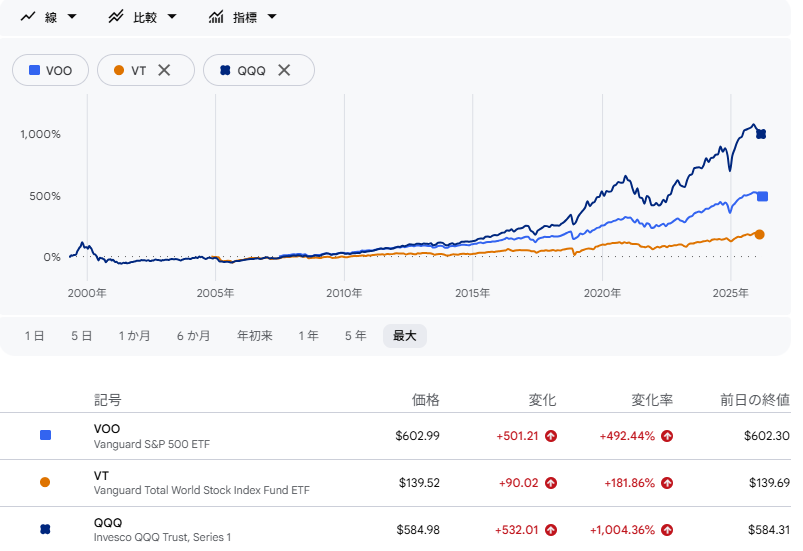Select the 1年 time range
This screenshot has height=551, width=803.
(x=308, y=336)
